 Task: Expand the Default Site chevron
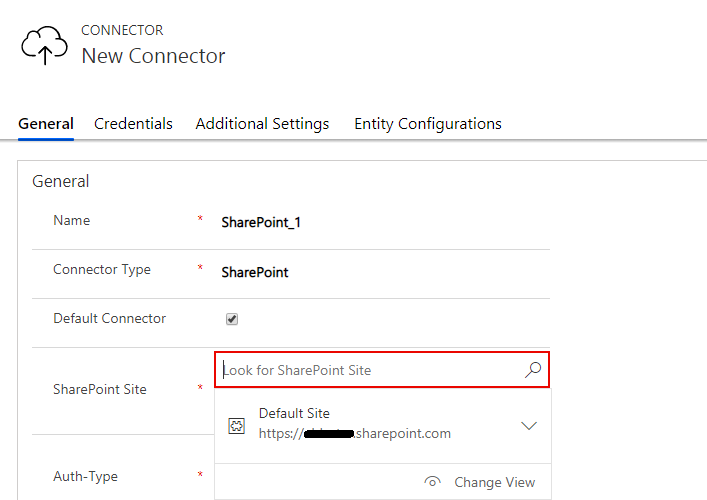click(x=528, y=426)
